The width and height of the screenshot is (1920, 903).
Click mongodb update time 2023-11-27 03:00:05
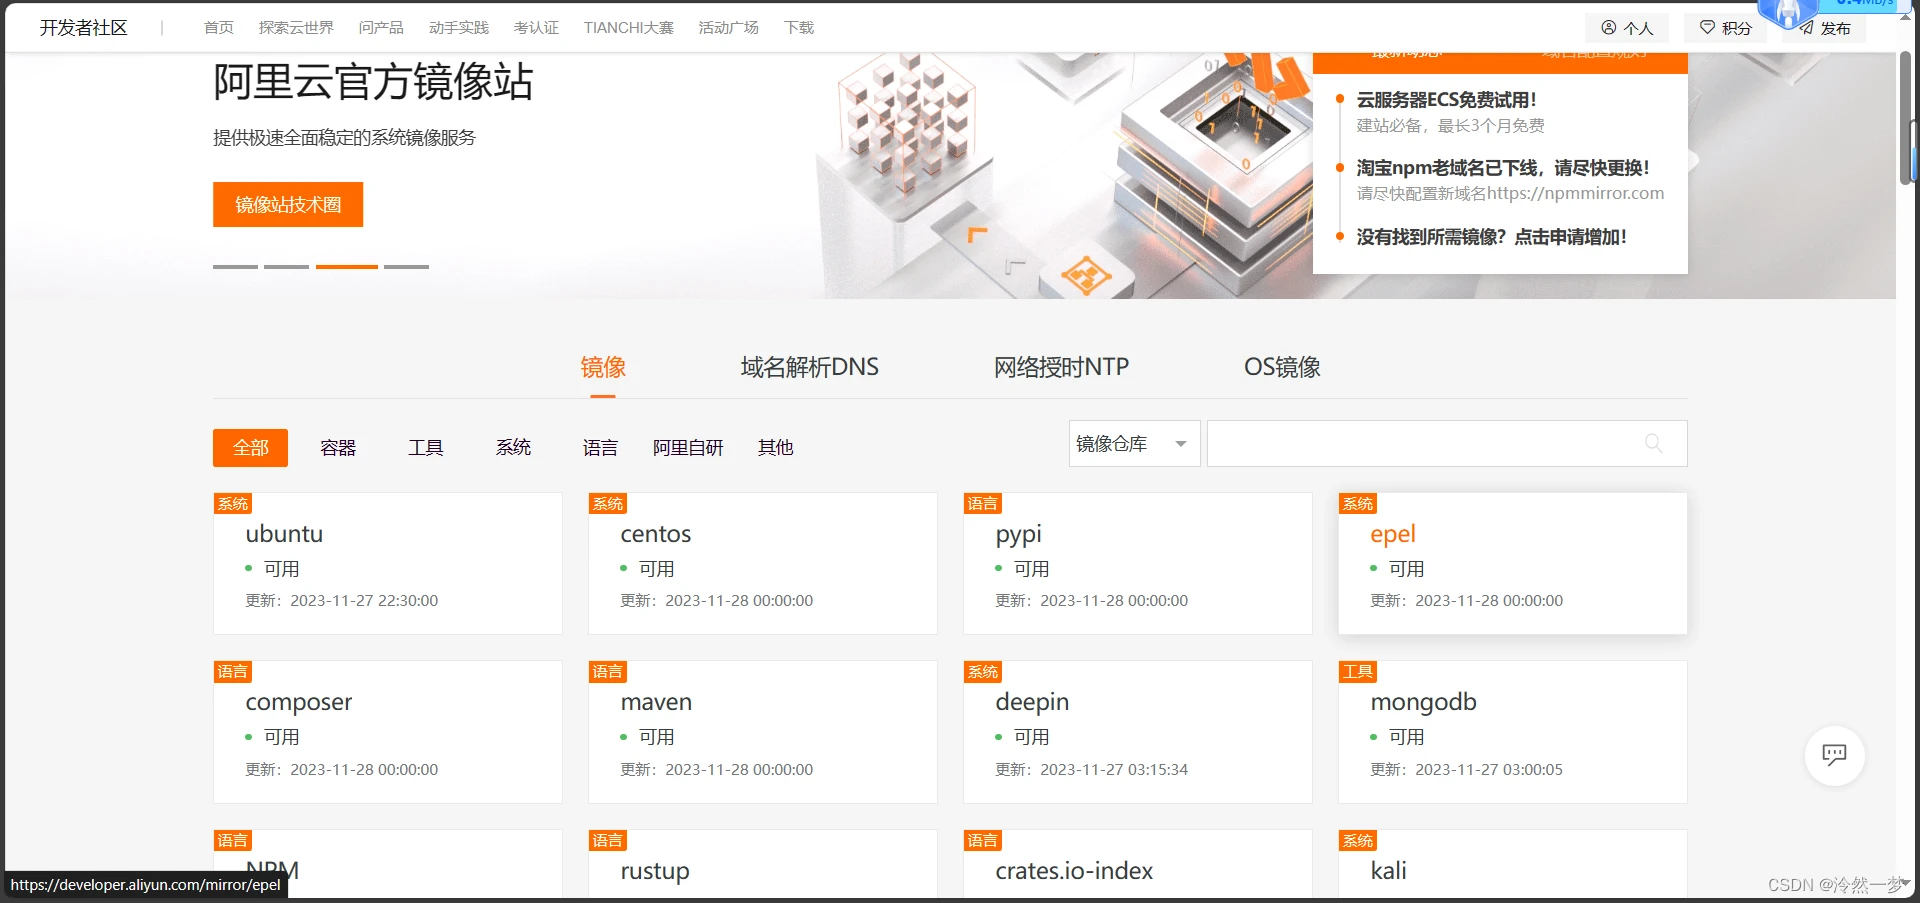tap(1489, 770)
